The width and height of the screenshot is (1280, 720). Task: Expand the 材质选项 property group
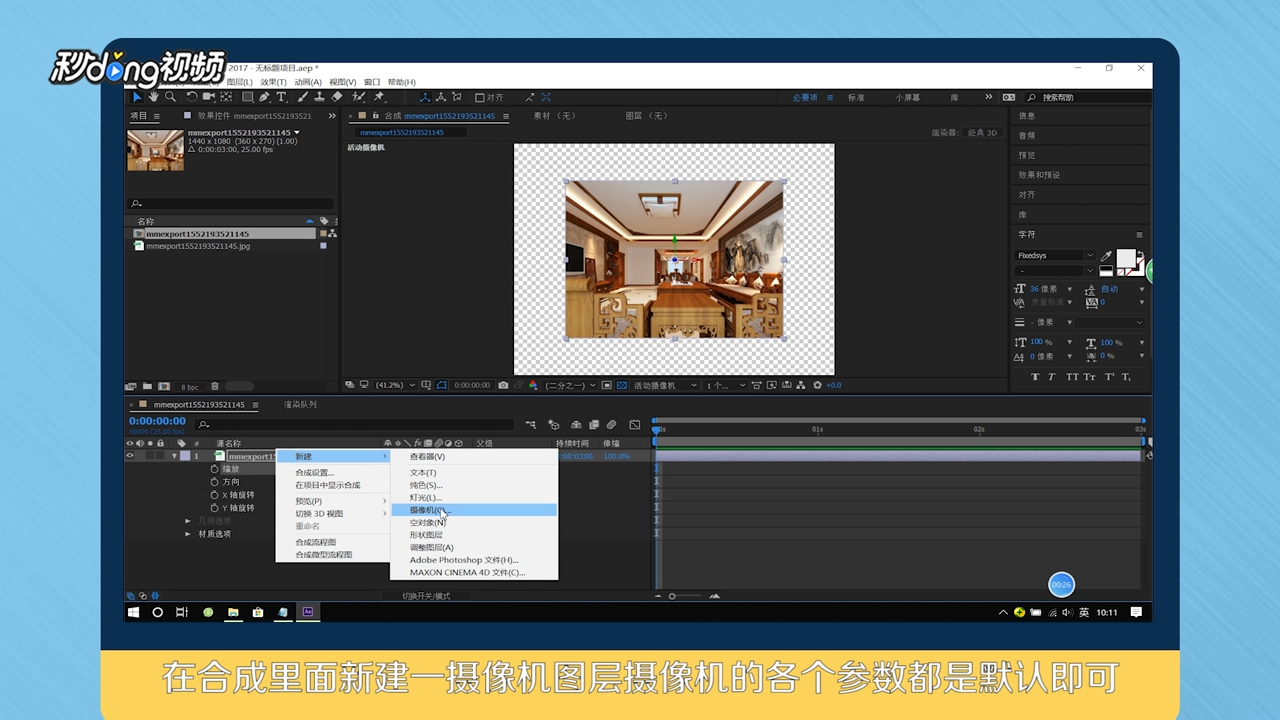click(x=187, y=534)
